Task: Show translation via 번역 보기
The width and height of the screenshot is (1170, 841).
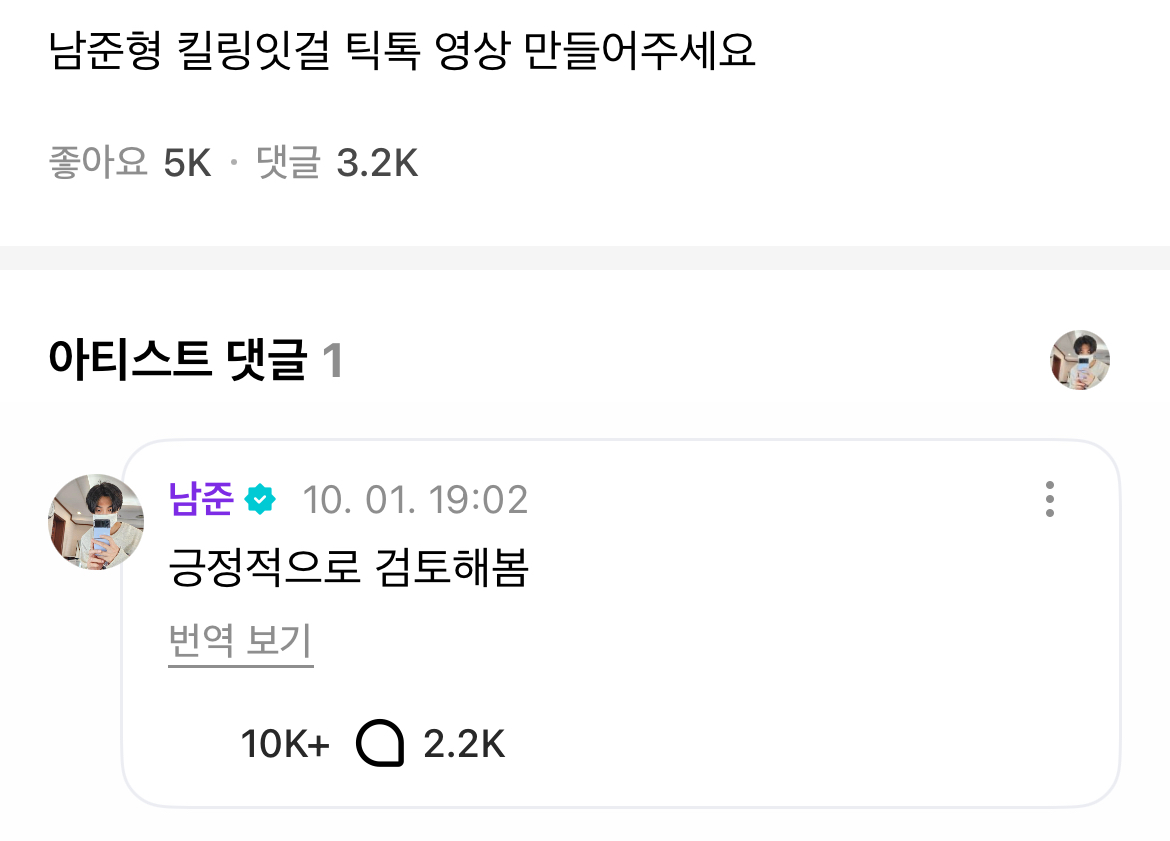Action: (x=240, y=641)
